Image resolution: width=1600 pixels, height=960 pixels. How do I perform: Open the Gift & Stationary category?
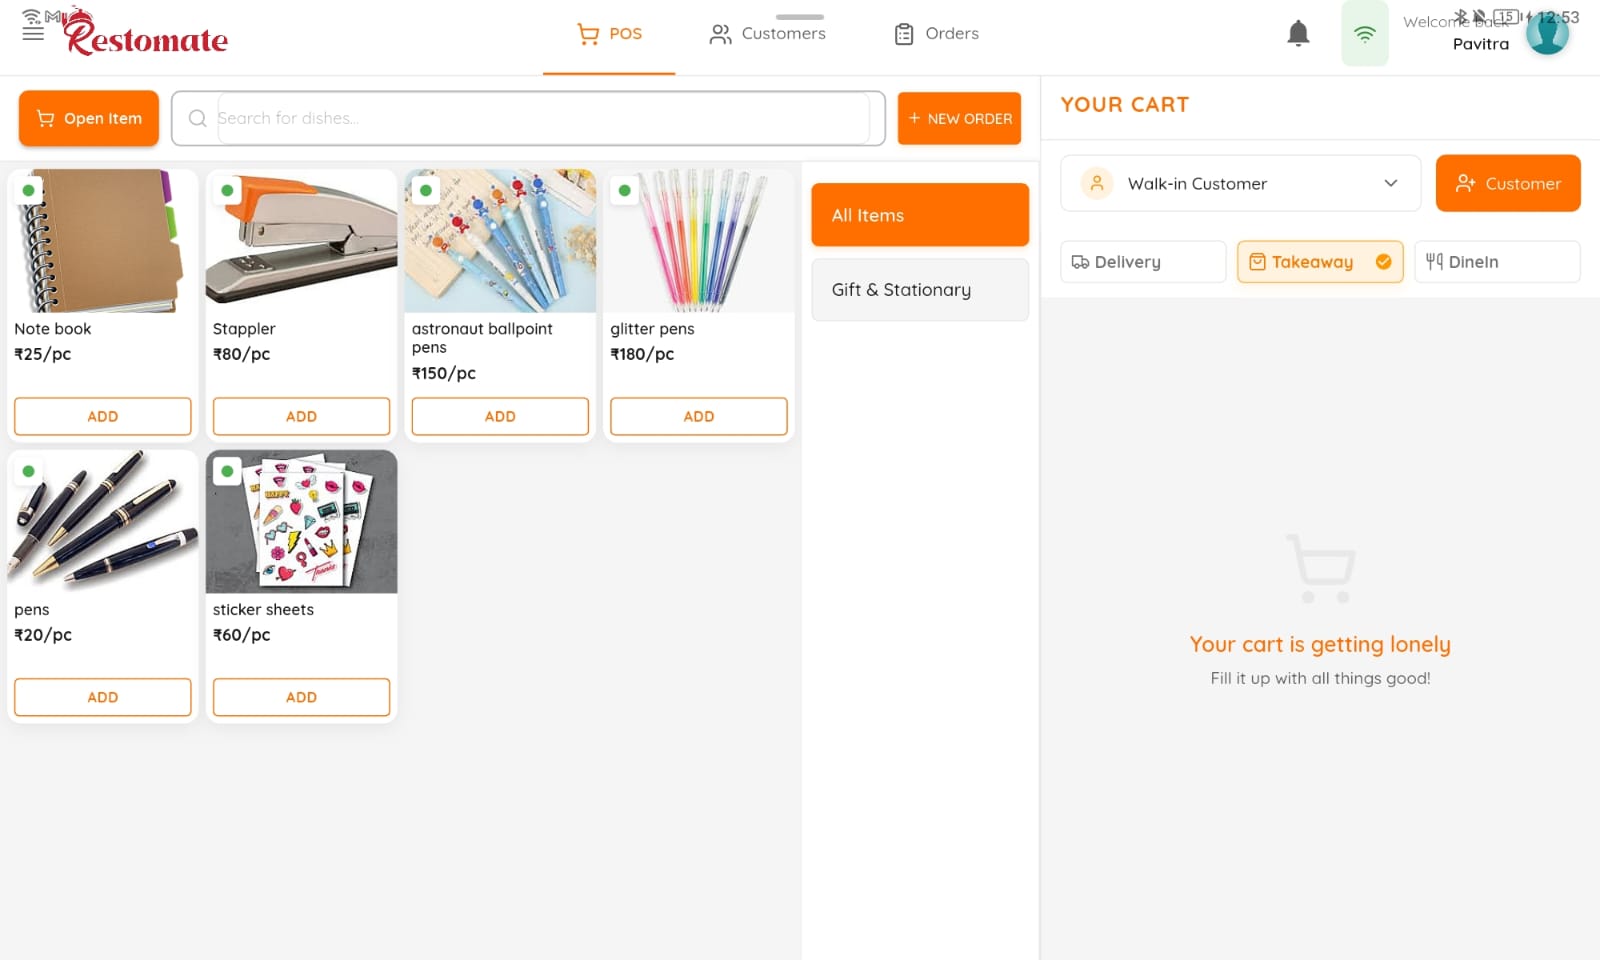[x=920, y=290]
